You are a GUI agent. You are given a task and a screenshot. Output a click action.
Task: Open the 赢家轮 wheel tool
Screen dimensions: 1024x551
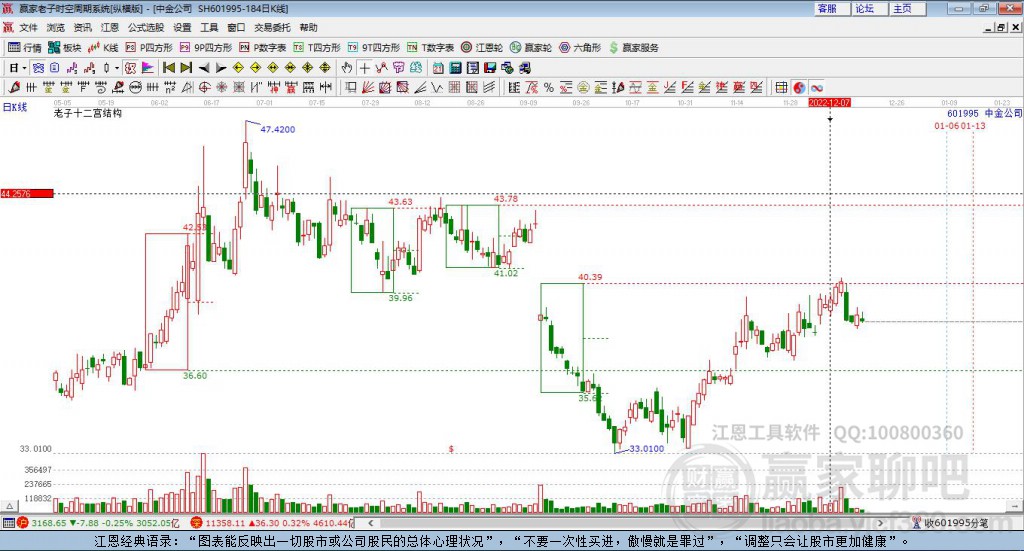531,48
